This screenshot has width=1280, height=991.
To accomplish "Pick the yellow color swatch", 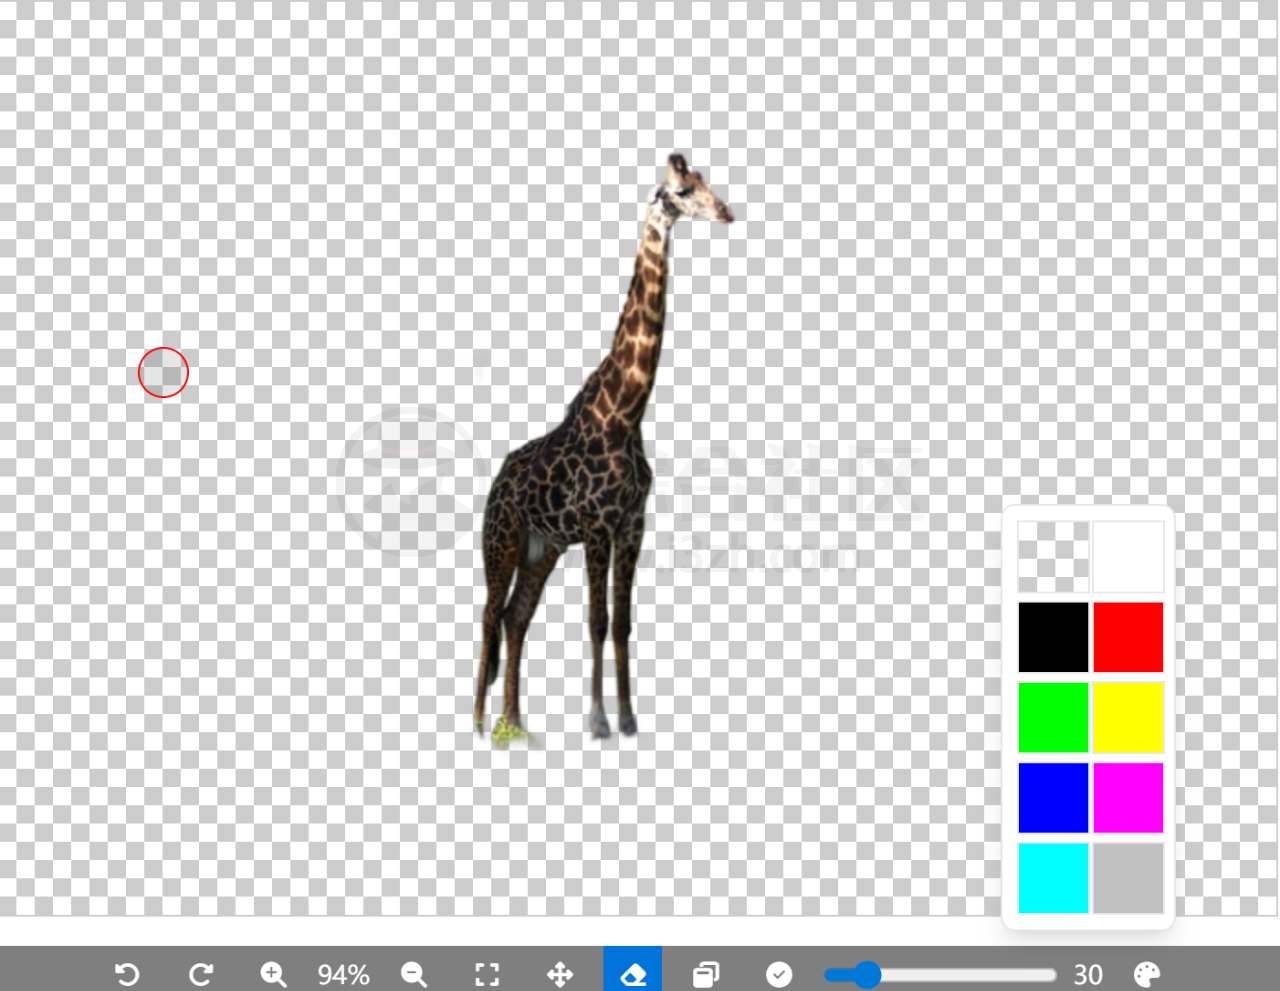I will pyautogui.click(x=1128, y=717).
